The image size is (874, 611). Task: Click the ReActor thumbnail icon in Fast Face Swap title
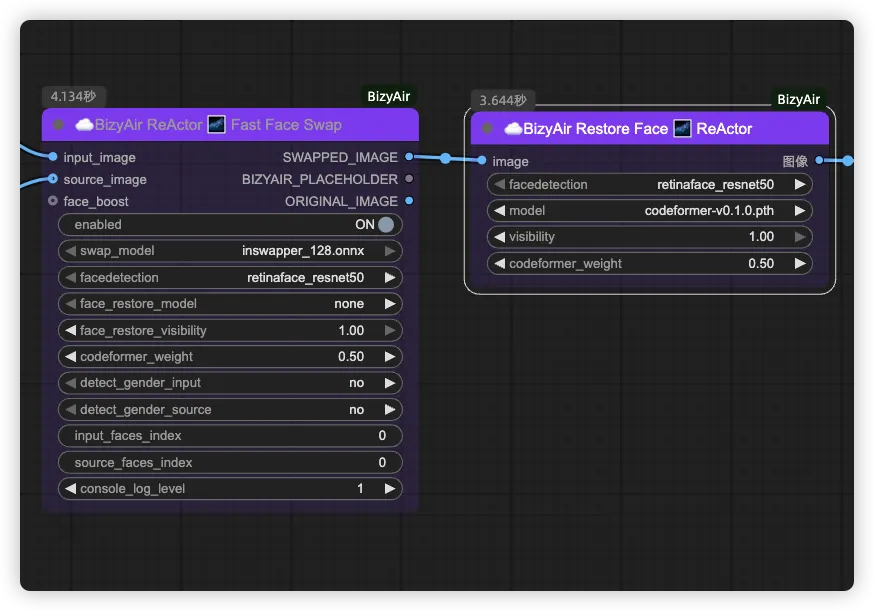(216, 124)
